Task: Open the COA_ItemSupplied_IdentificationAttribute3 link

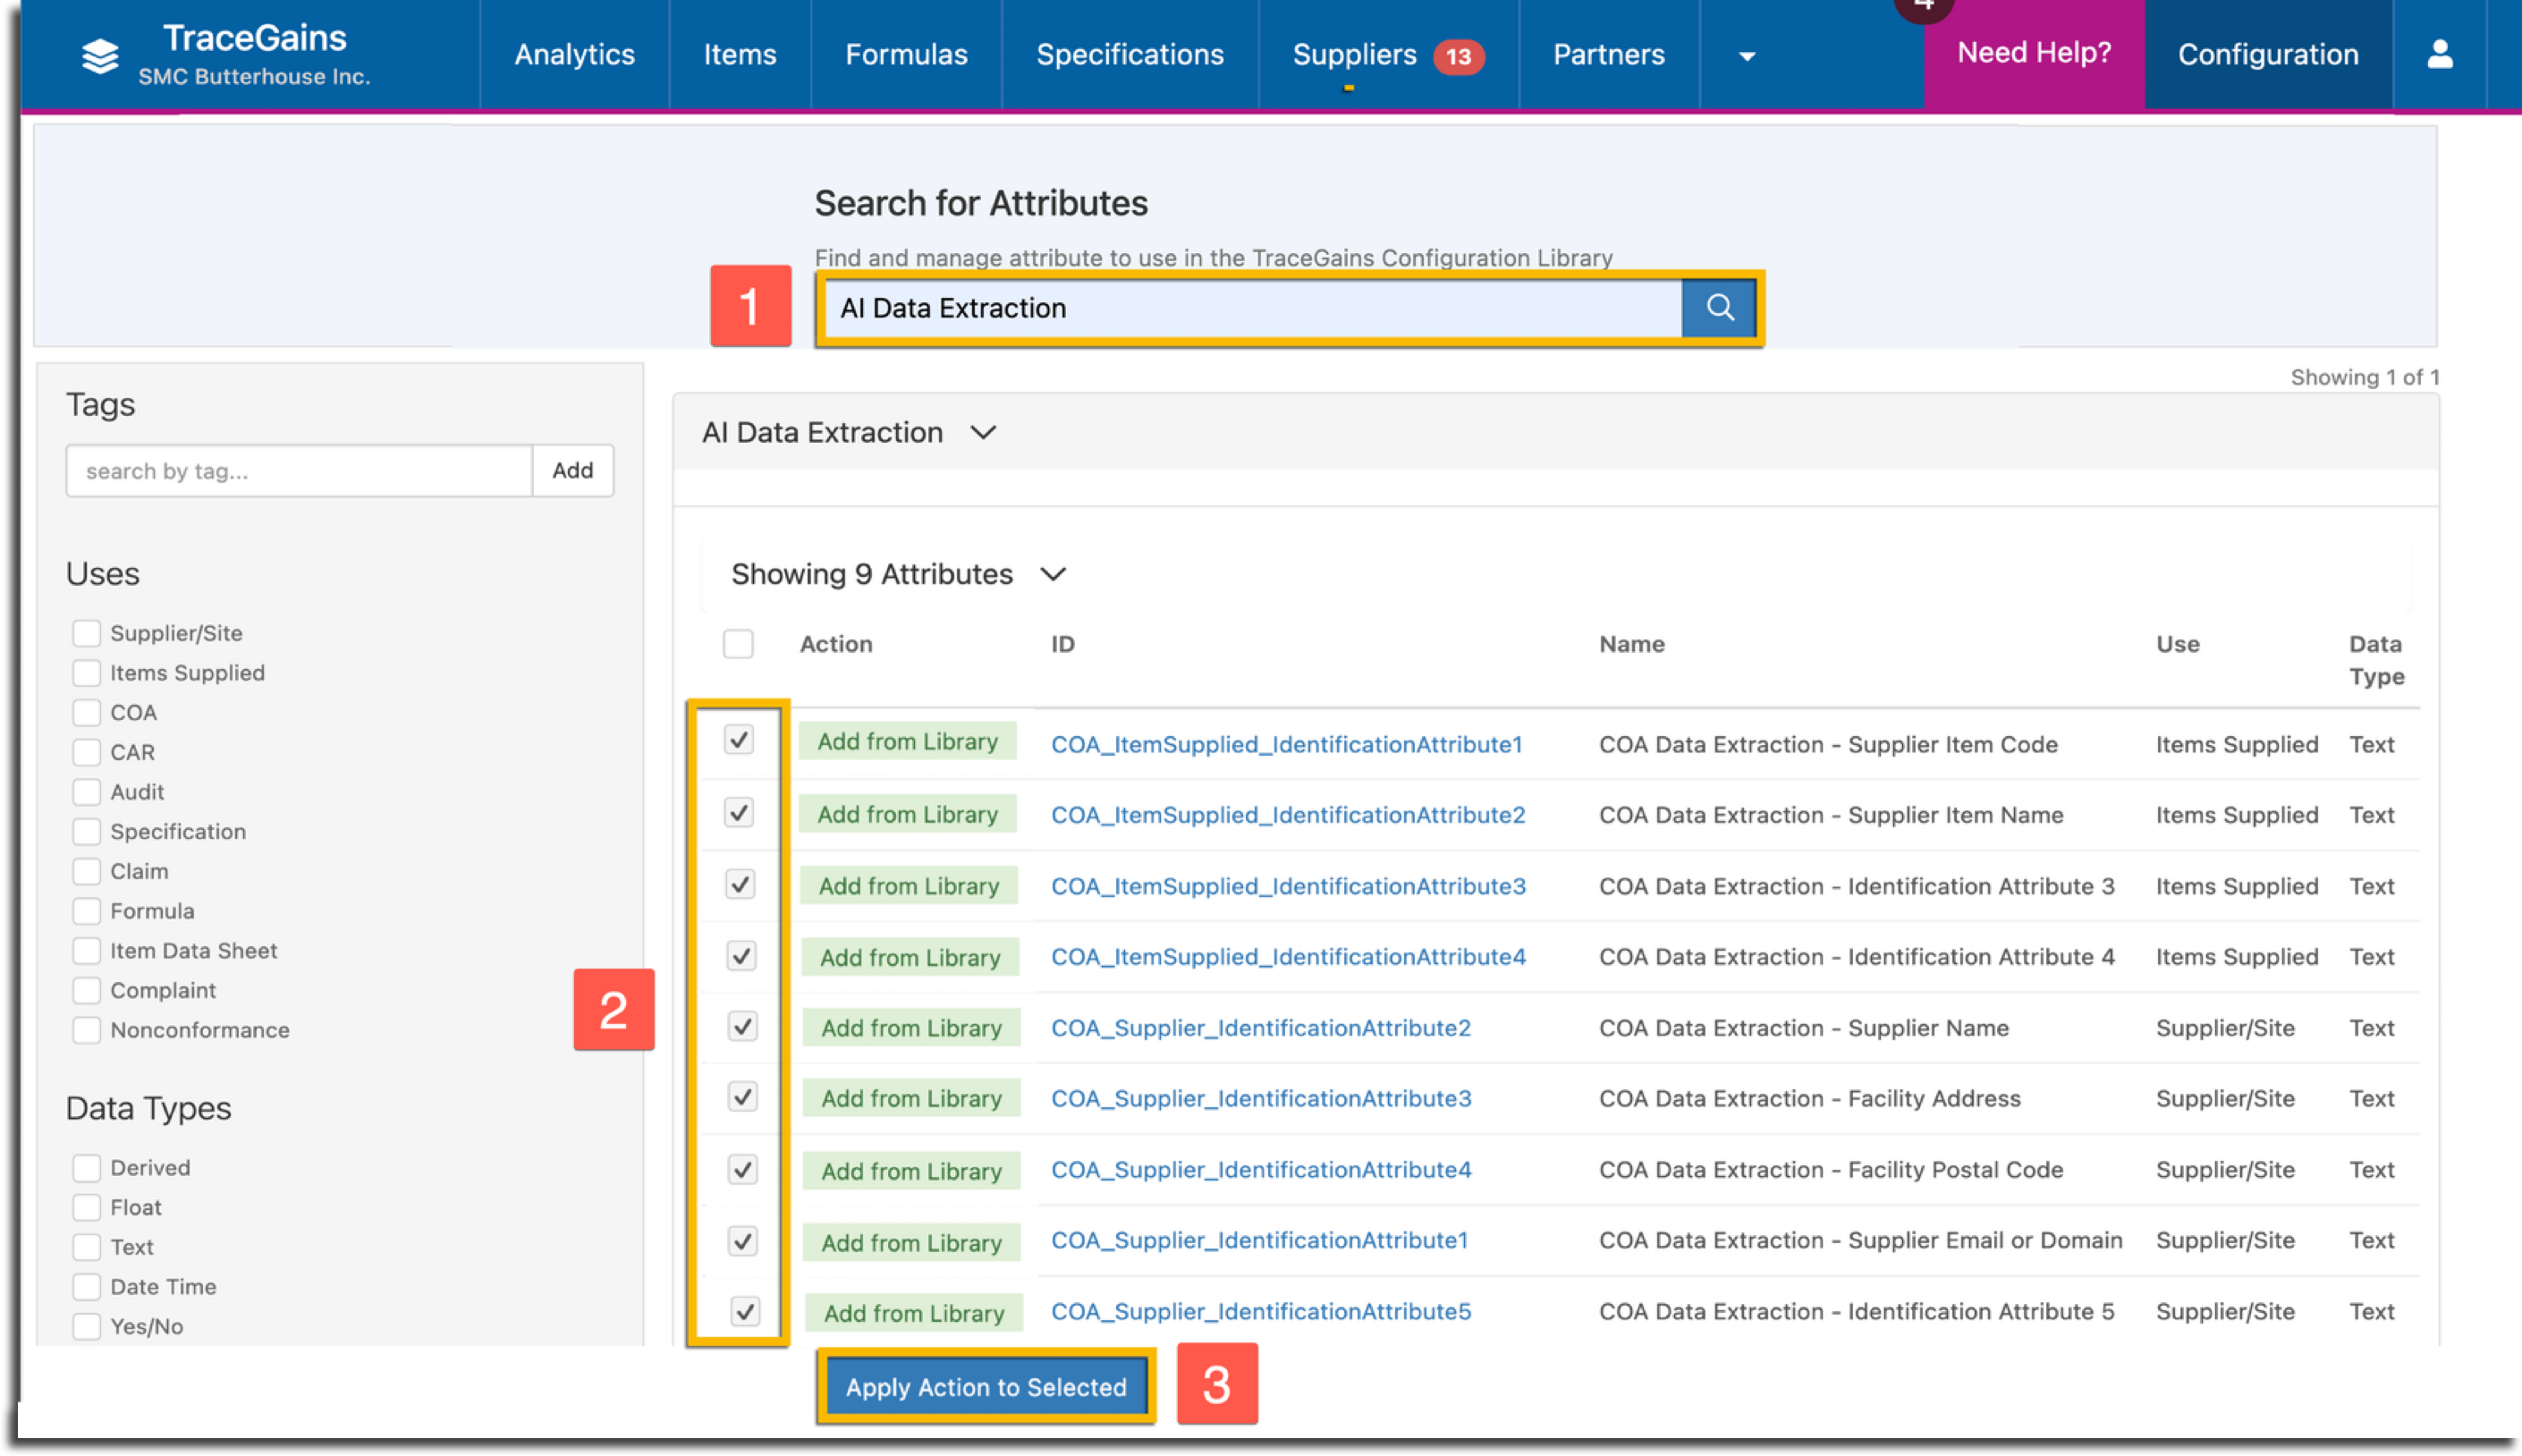Action: 1288,886
